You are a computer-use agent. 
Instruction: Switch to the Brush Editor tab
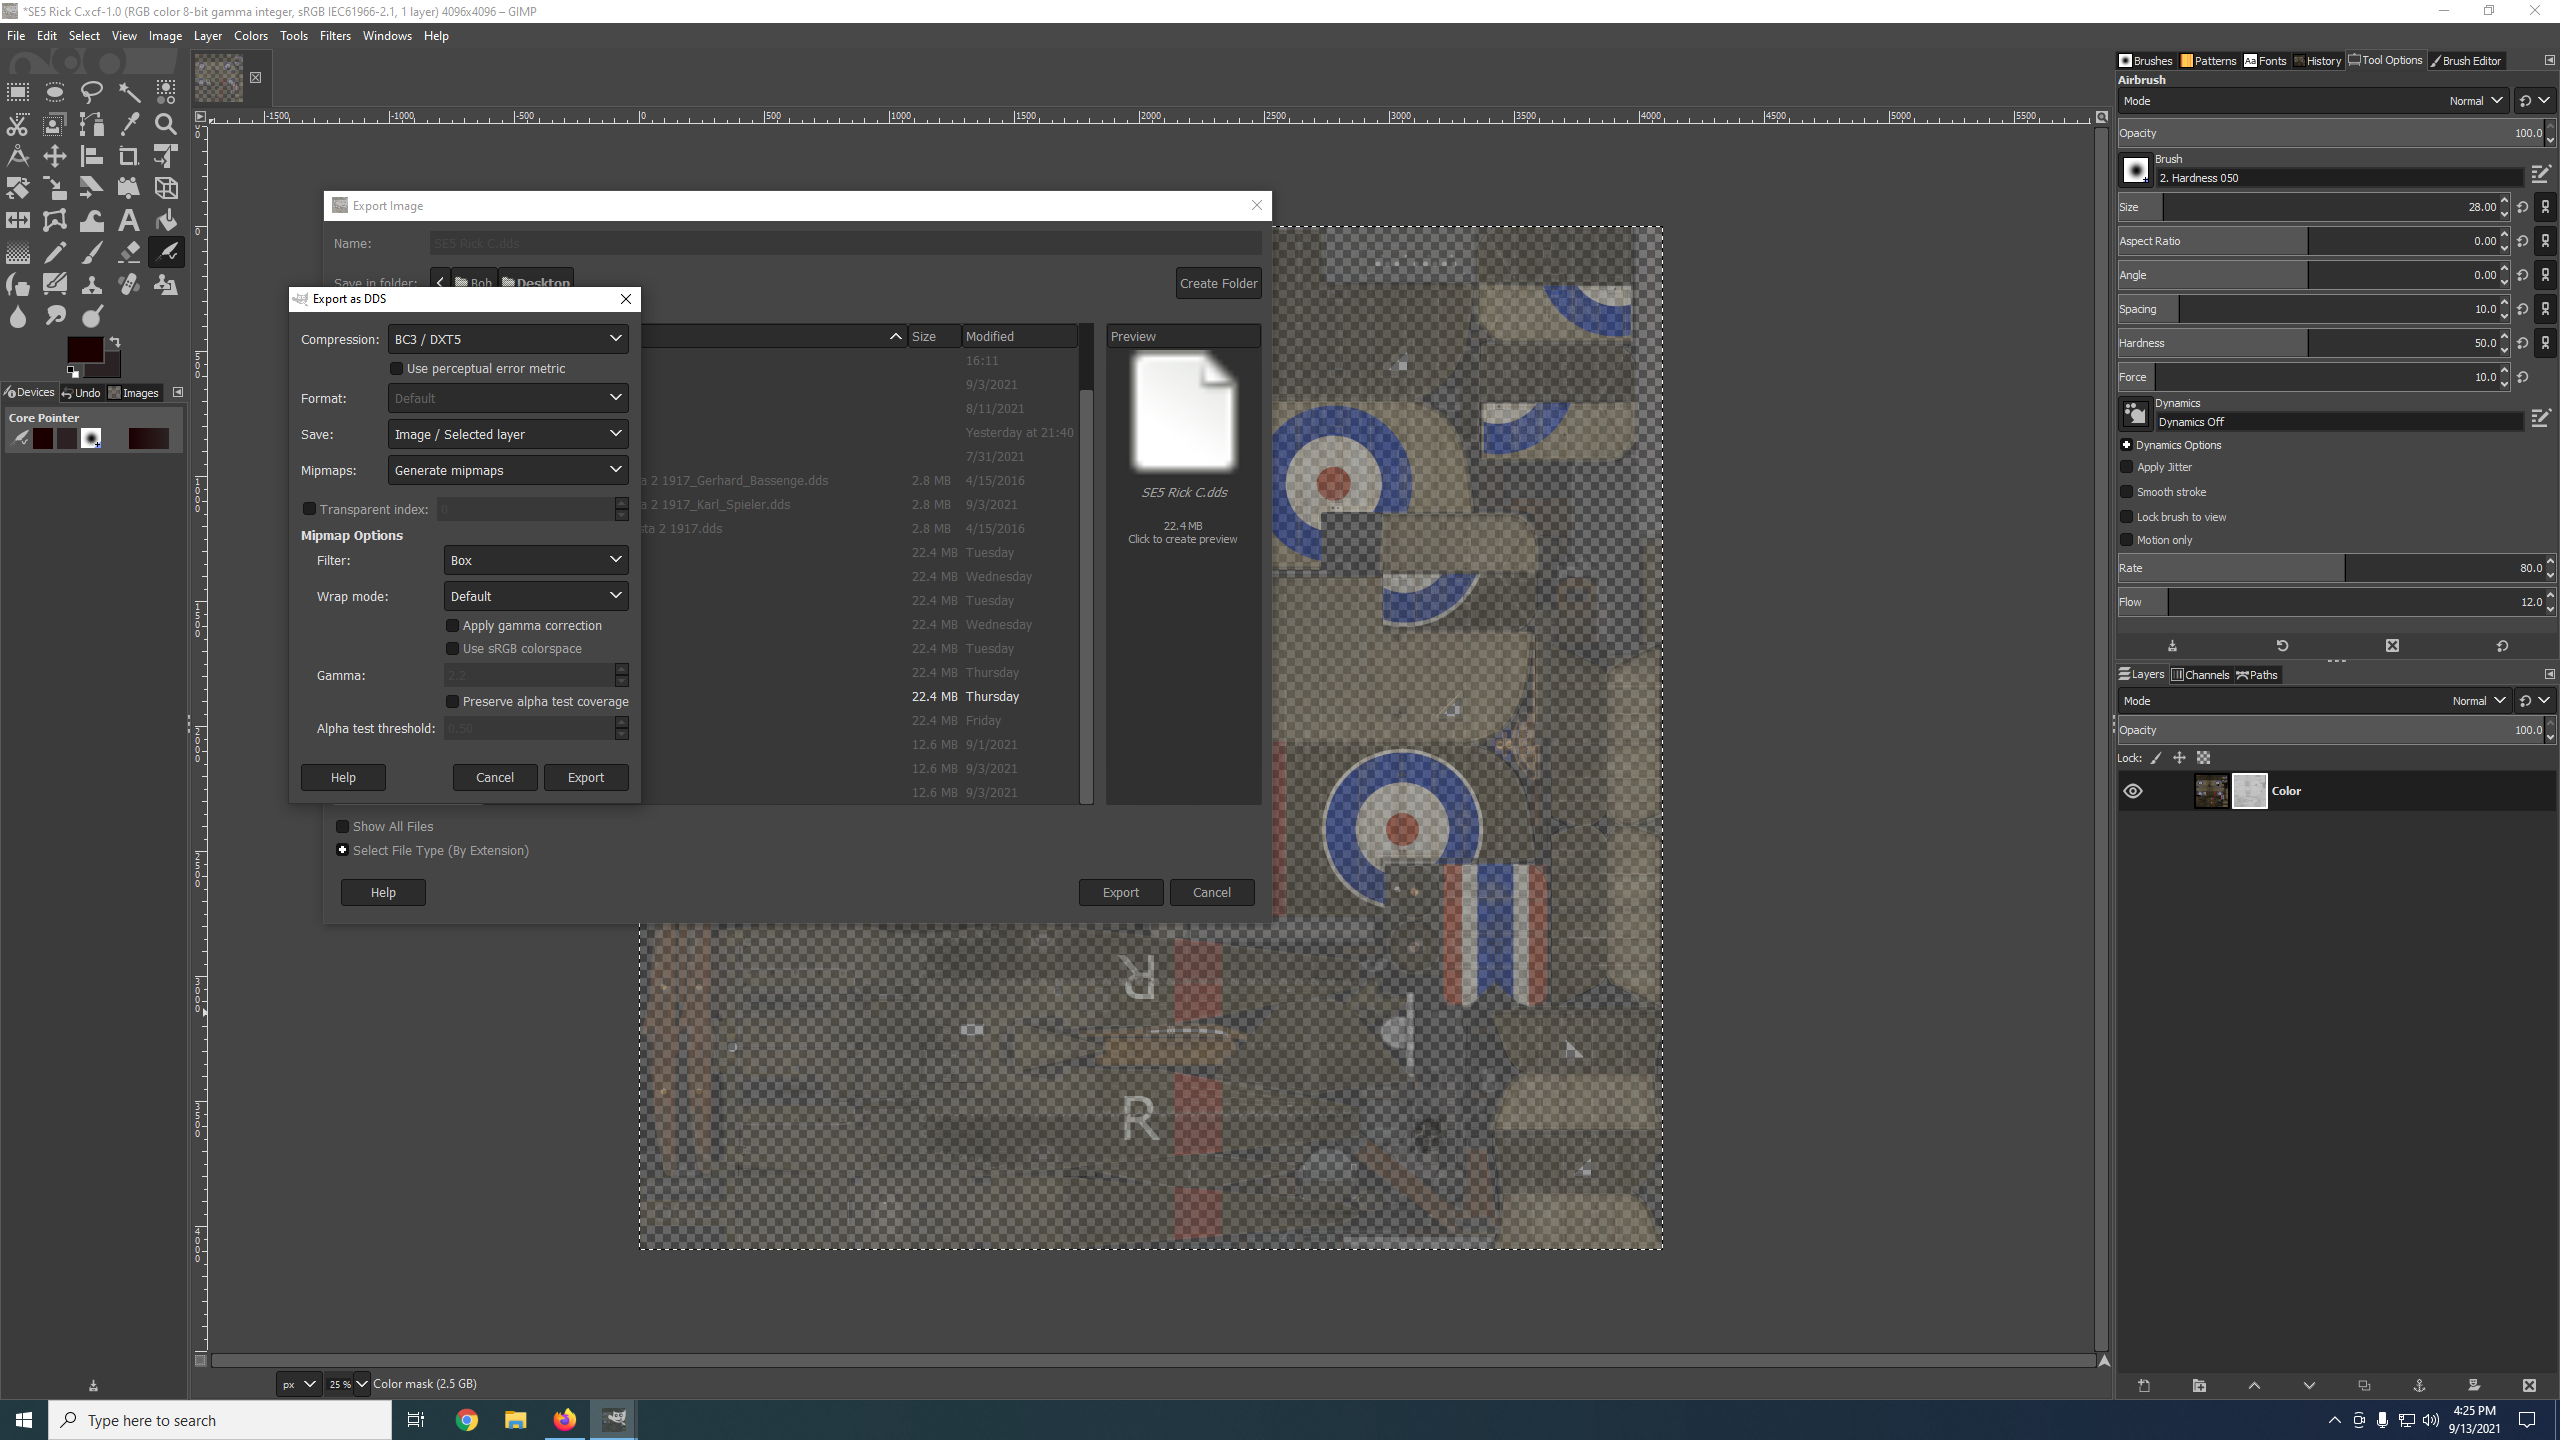point(2465,61)
